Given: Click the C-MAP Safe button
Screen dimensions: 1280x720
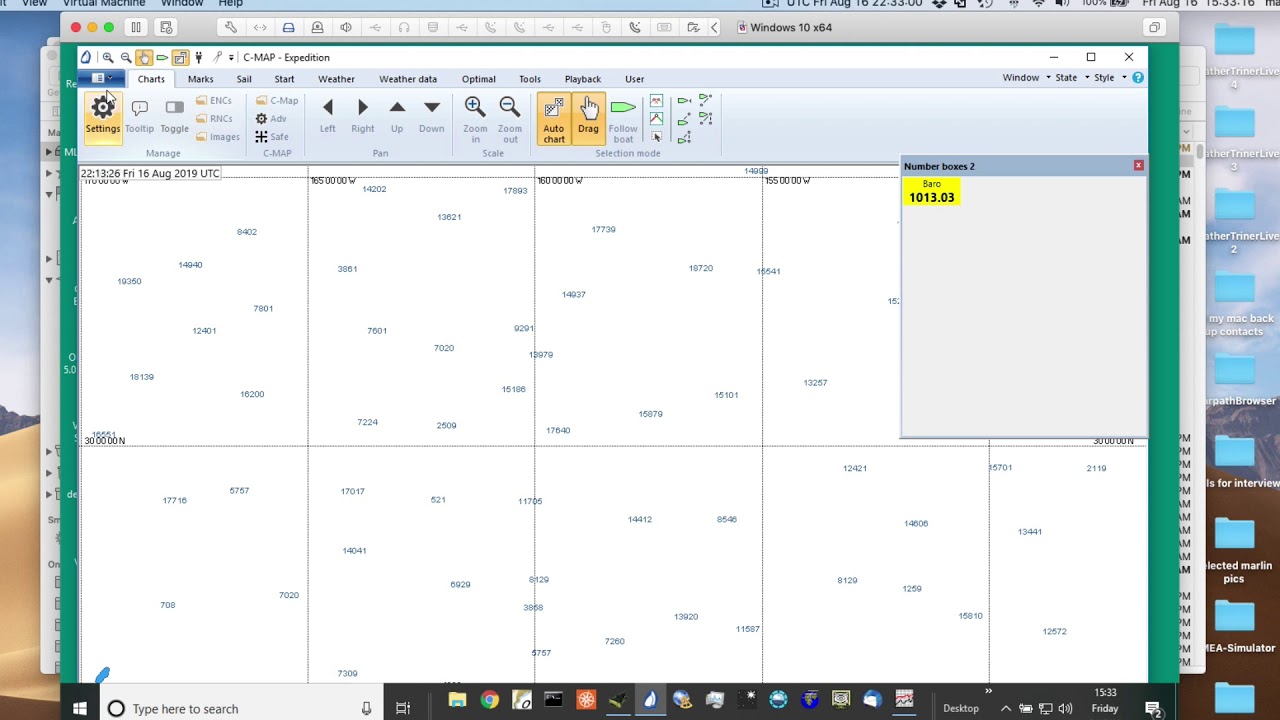Looking at the screenshot, I should 271,137.
